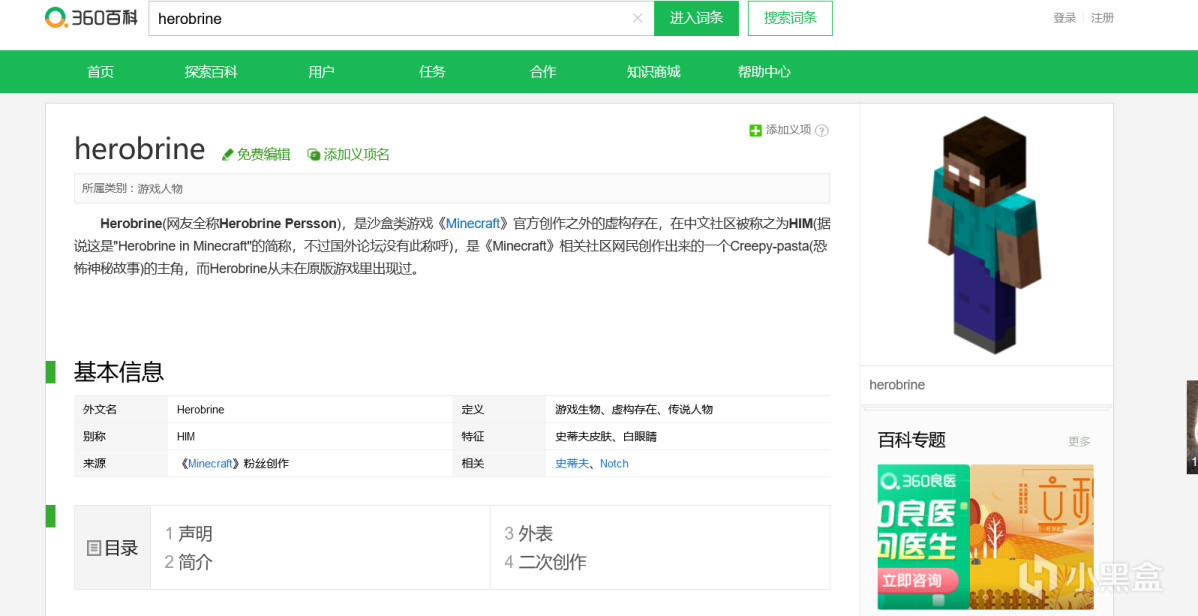Image resolution: width=1198 pixels, height=616 pixels.
Task: Open the 知识商城 navigation item
Action: tap(653, 72)
